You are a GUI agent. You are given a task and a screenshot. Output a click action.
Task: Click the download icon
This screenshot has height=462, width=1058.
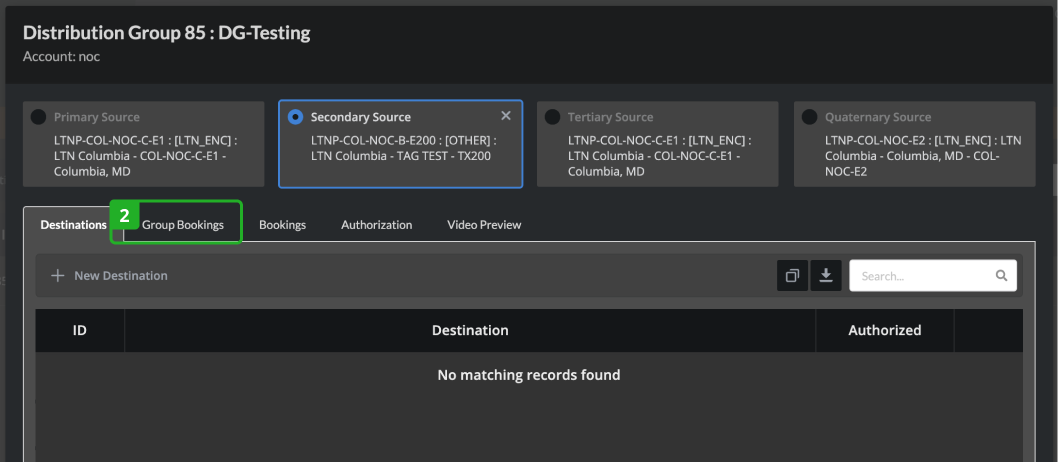[x=826, y=275]
